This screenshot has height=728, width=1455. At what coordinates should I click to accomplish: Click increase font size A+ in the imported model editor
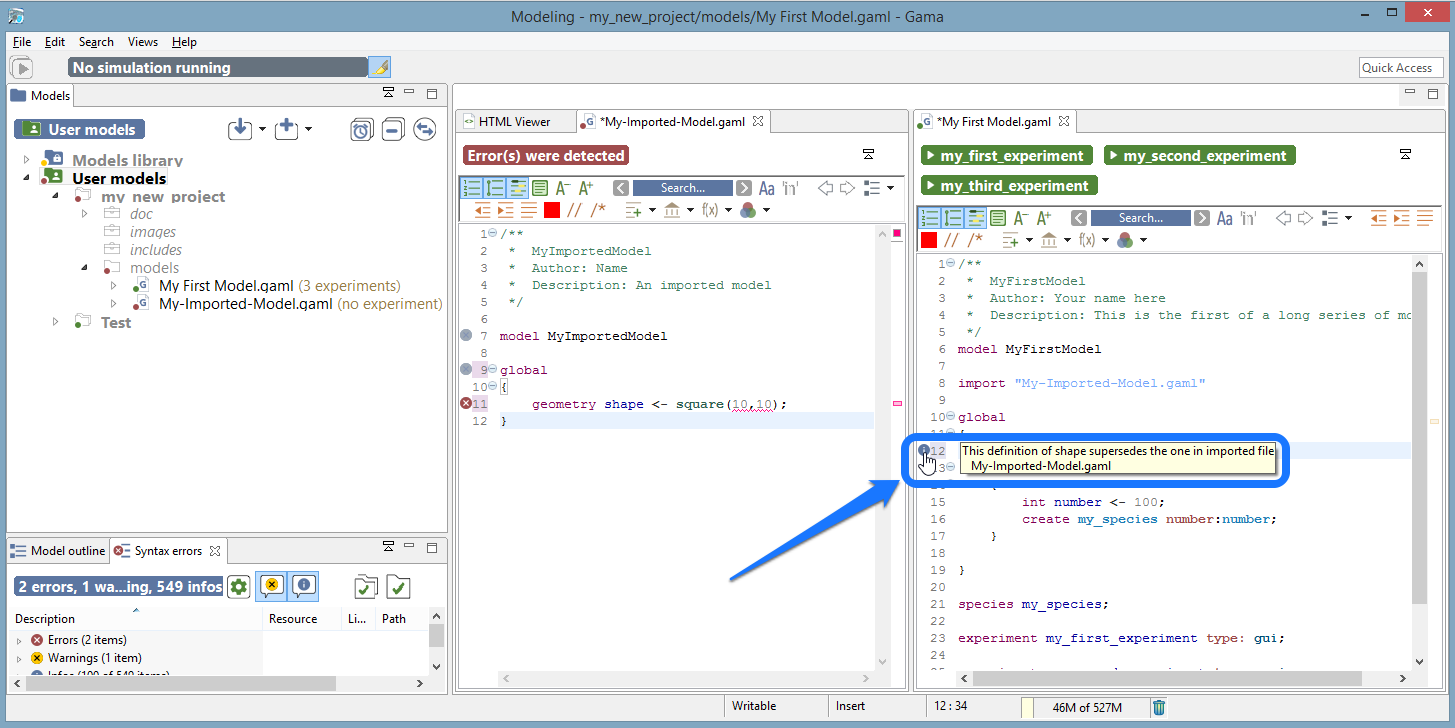[x=586, y=188]
